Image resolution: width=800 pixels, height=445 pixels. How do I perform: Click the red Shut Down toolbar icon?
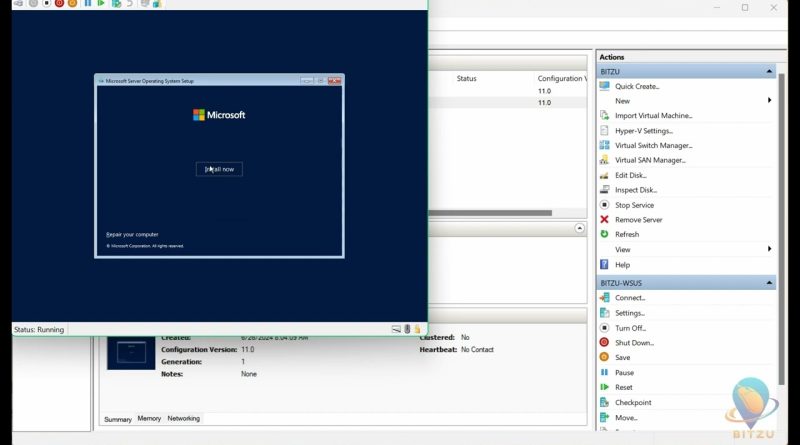pyautogui.click(x=59, y=3)
